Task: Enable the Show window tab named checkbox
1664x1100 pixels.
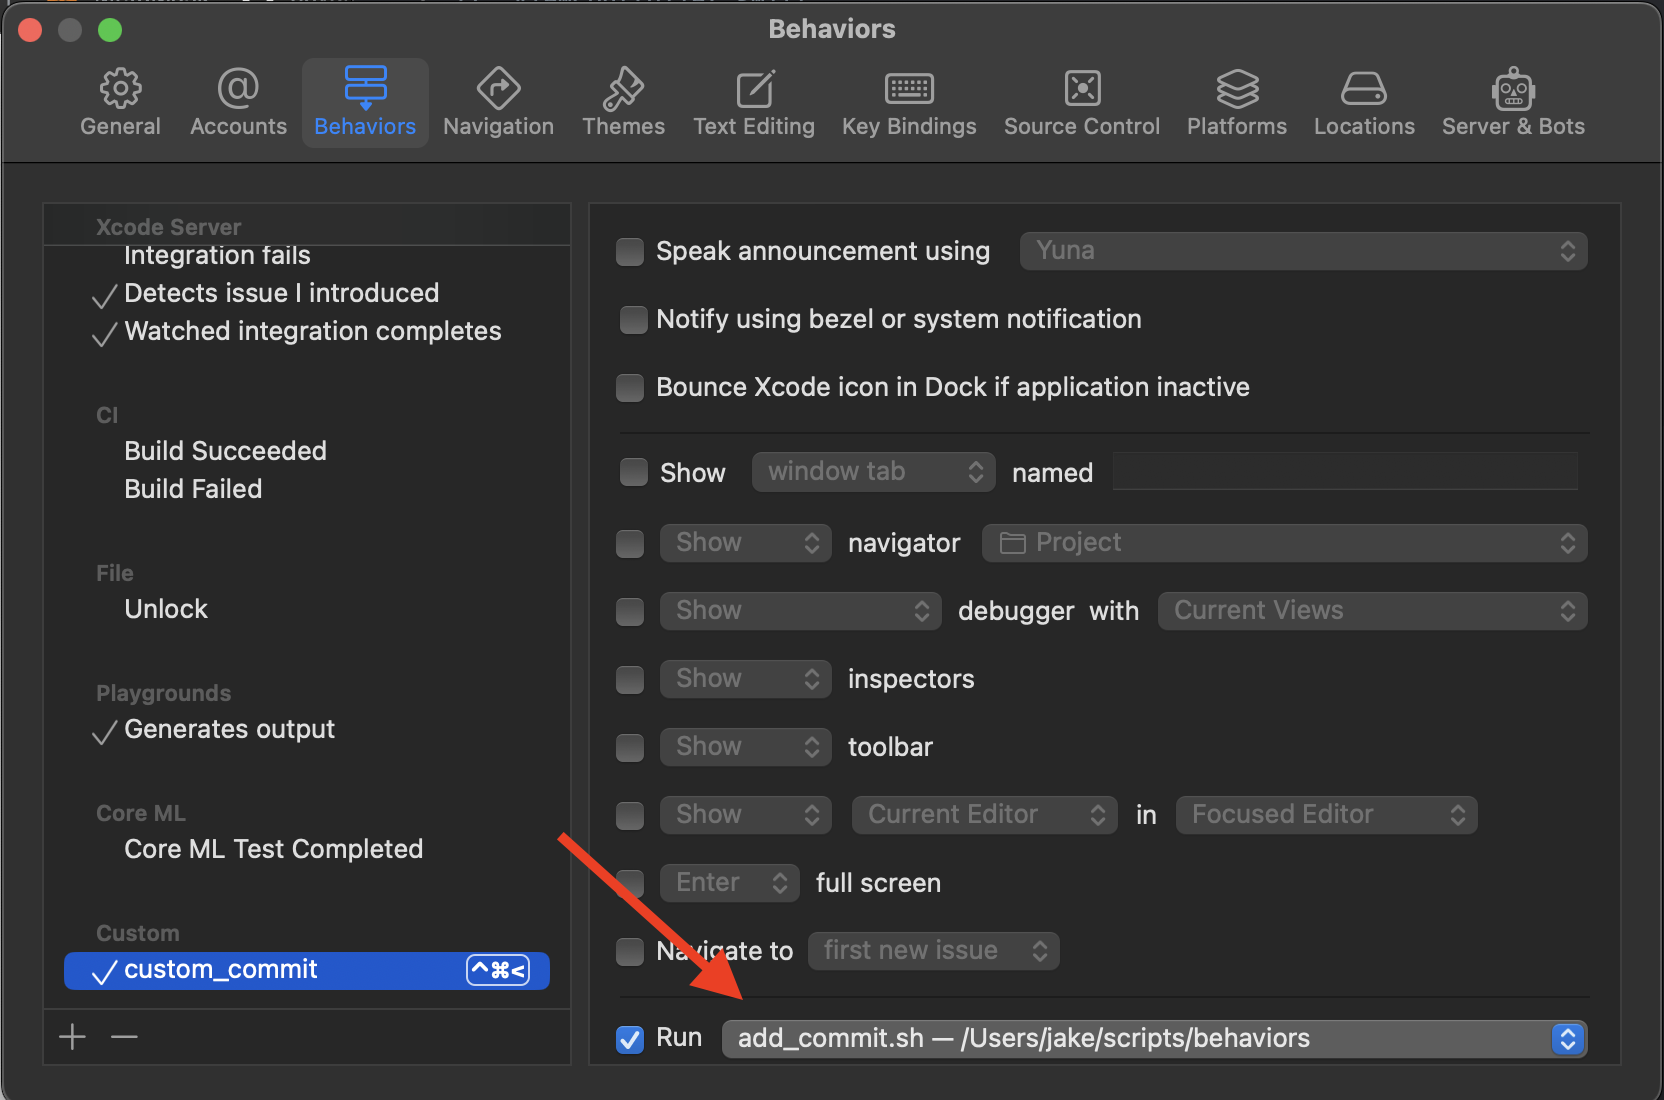Action: tap(634, 472)
